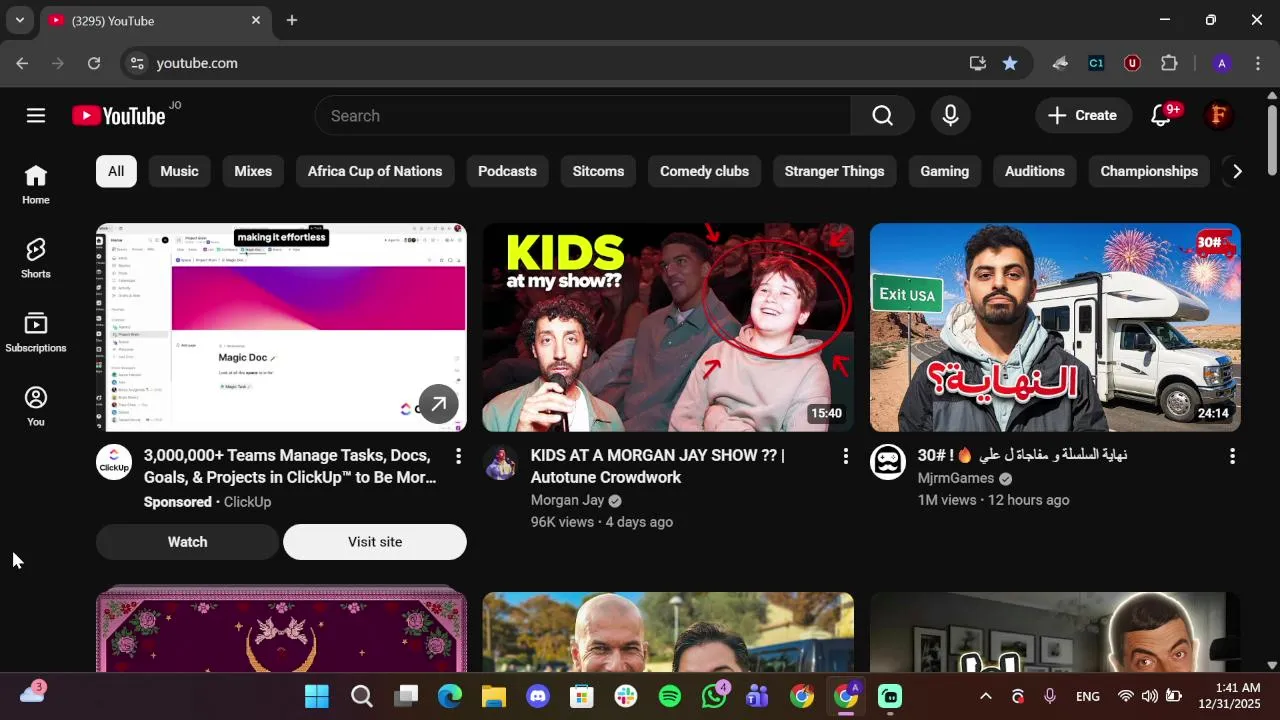Viewport: 1280px width, 720px height.
Task: Open the ClickUp ad thumbnail
Action: [281, 327]
